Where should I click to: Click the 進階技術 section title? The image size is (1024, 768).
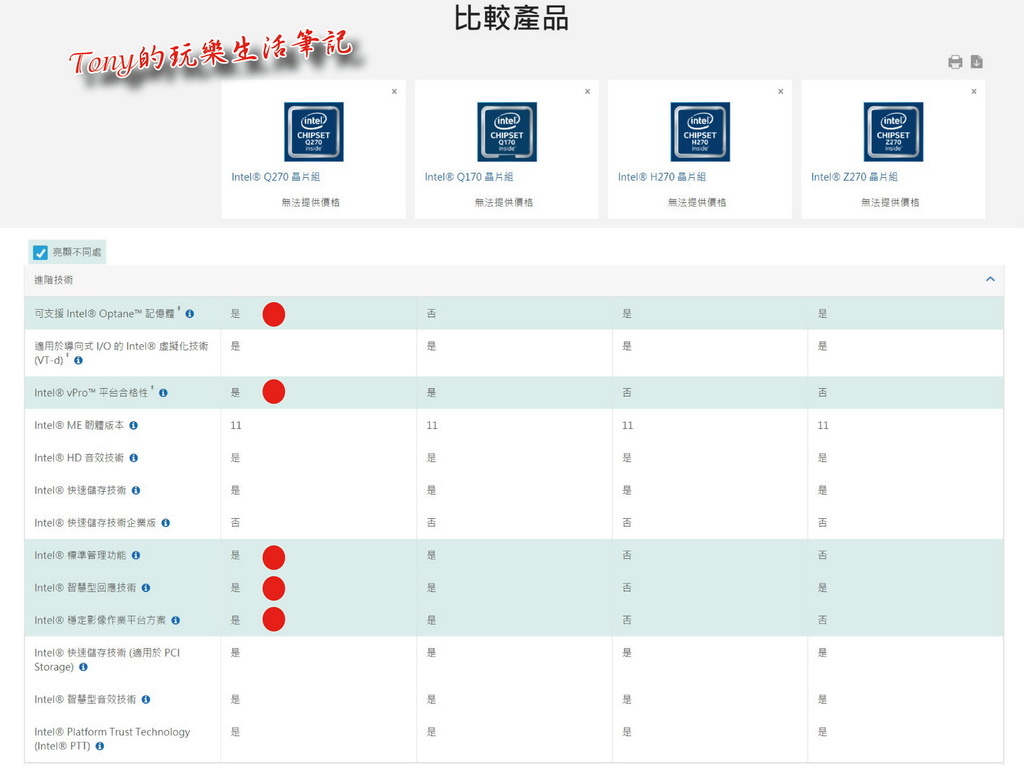[x=54, y=280]
